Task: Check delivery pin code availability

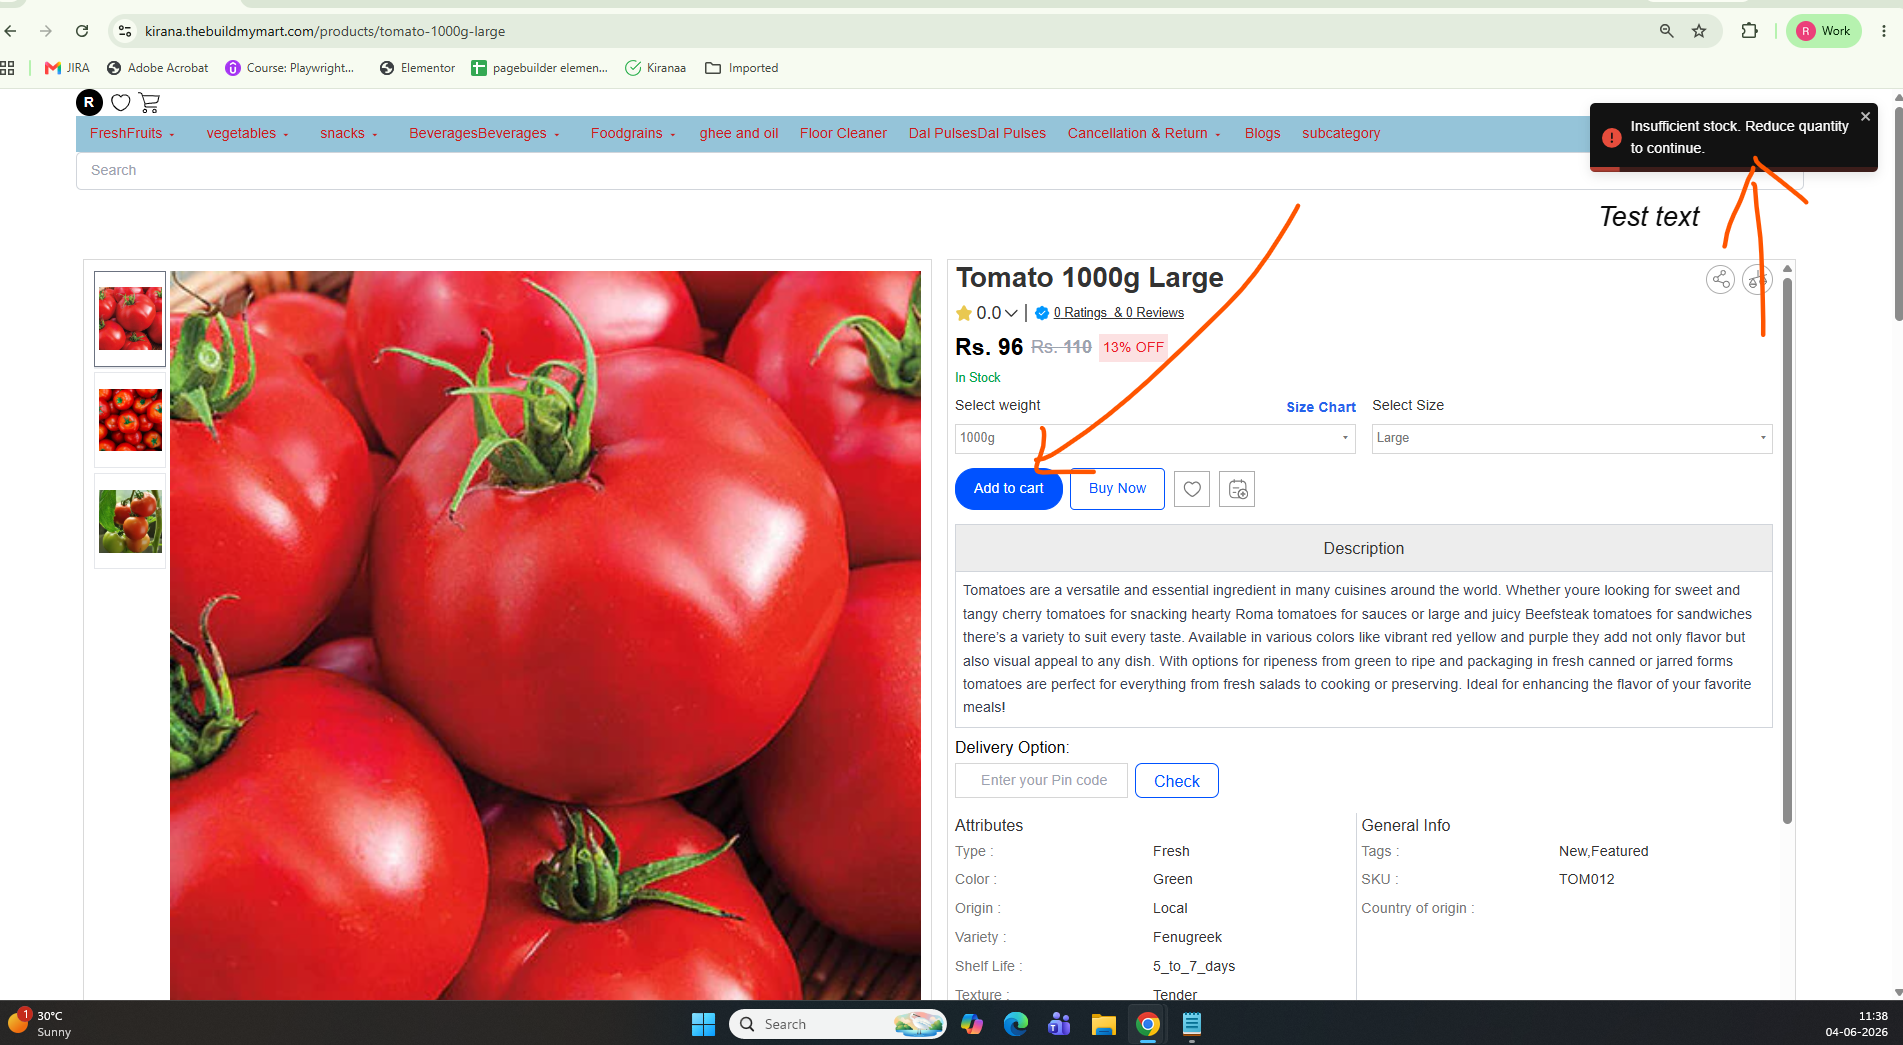Action: pyautogui.click(x=1177, y=781)
